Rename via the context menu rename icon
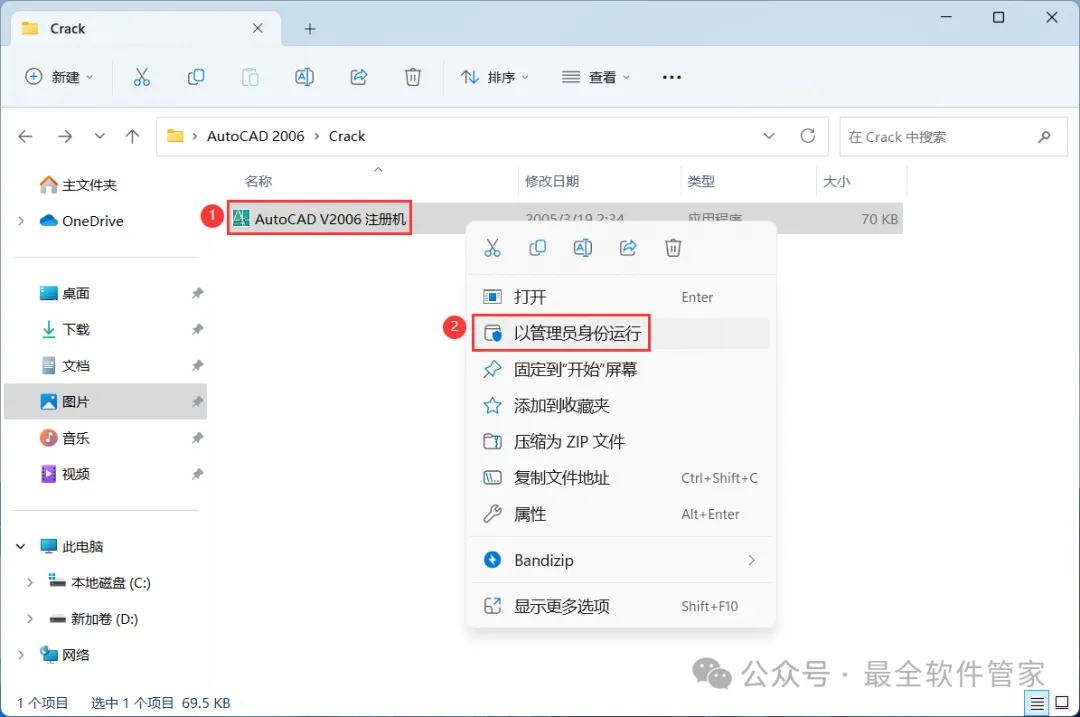This screenshot has height=717, width=1080. [583, 248]
